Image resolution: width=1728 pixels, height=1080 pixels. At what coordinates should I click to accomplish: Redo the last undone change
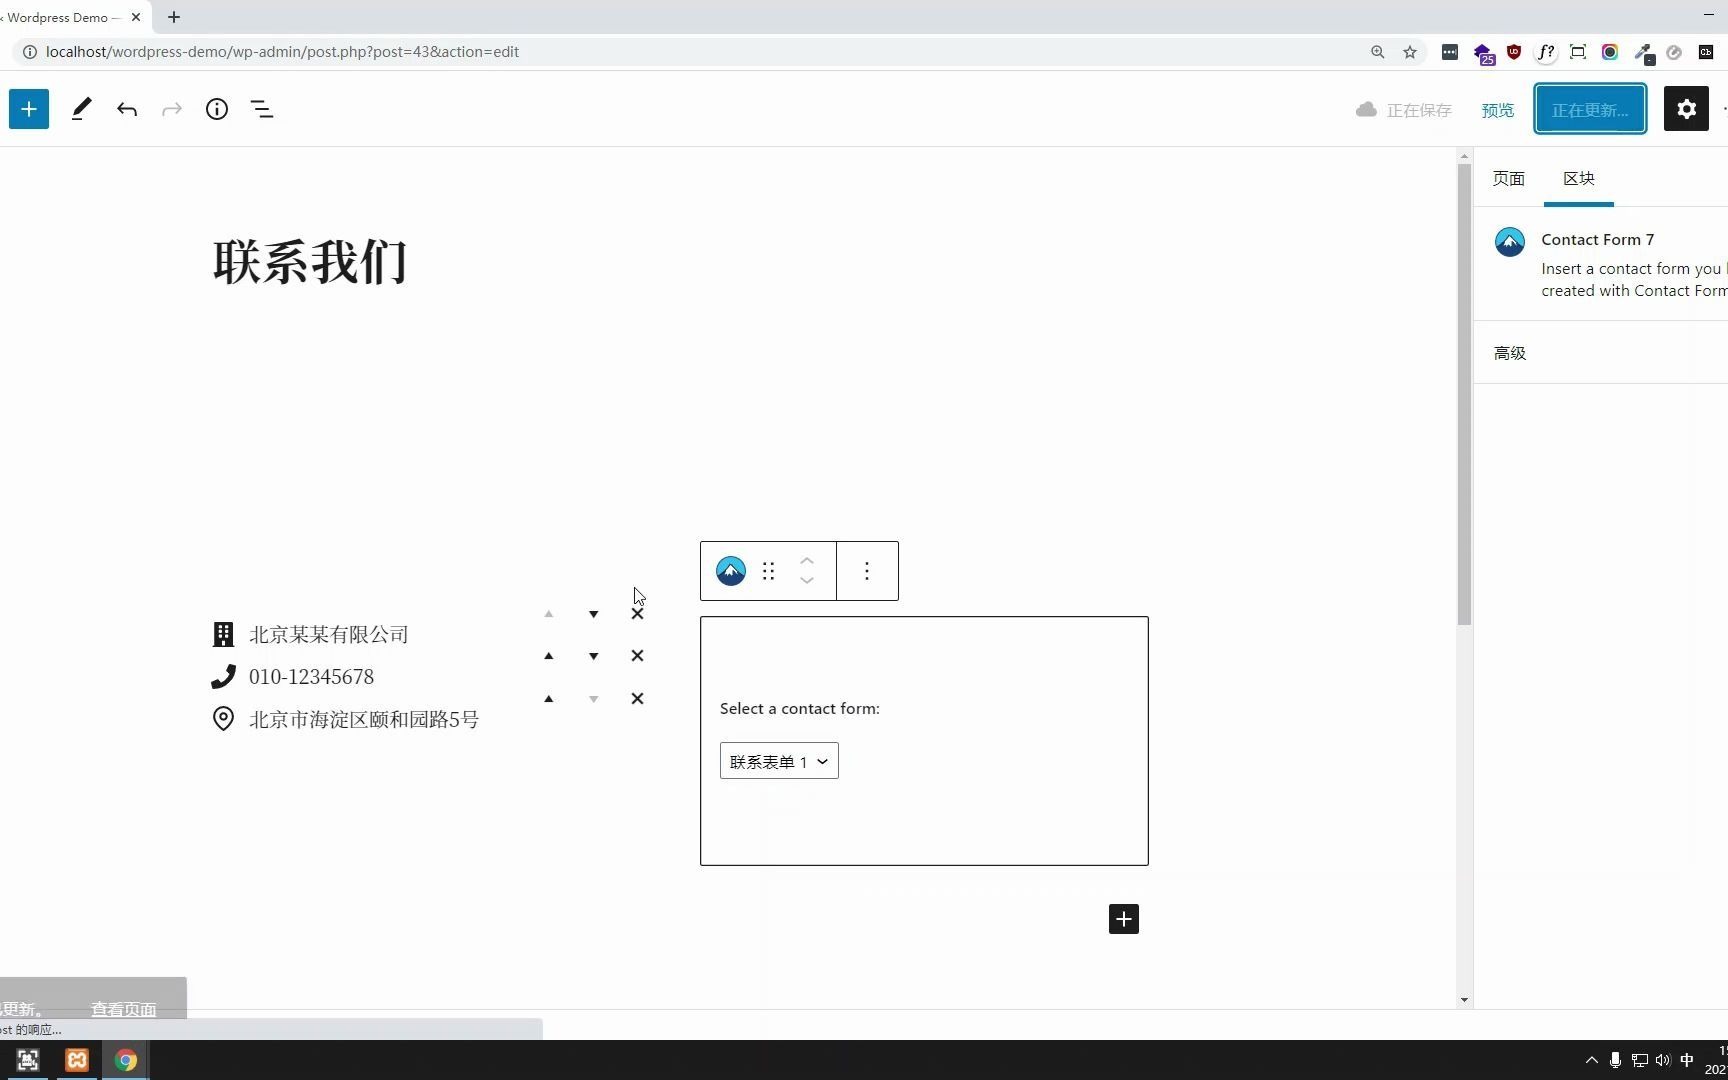[172, 109]
